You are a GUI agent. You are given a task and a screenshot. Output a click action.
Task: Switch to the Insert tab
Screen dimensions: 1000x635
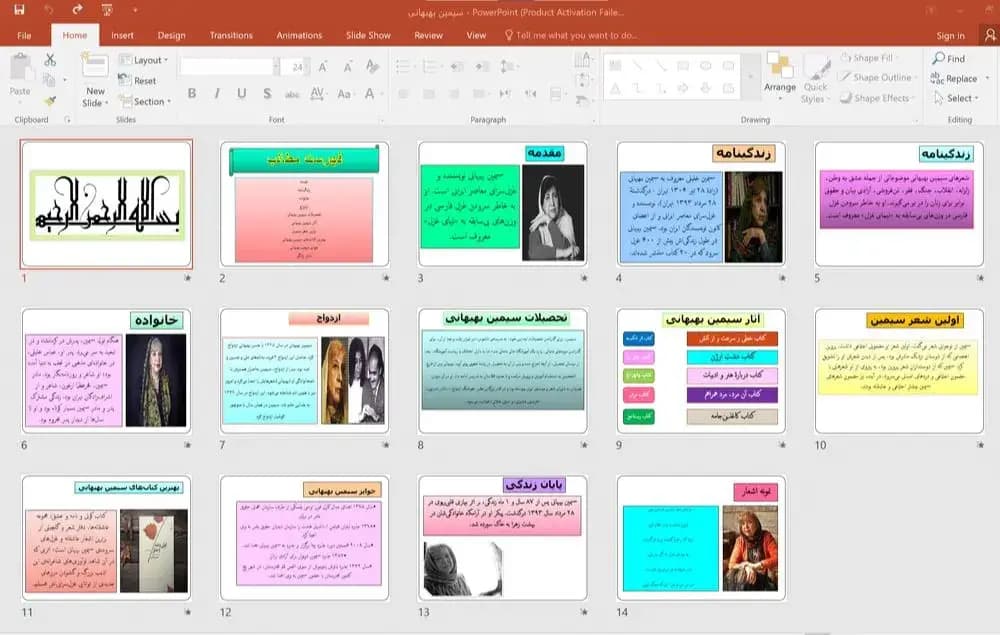click(122, 35)
